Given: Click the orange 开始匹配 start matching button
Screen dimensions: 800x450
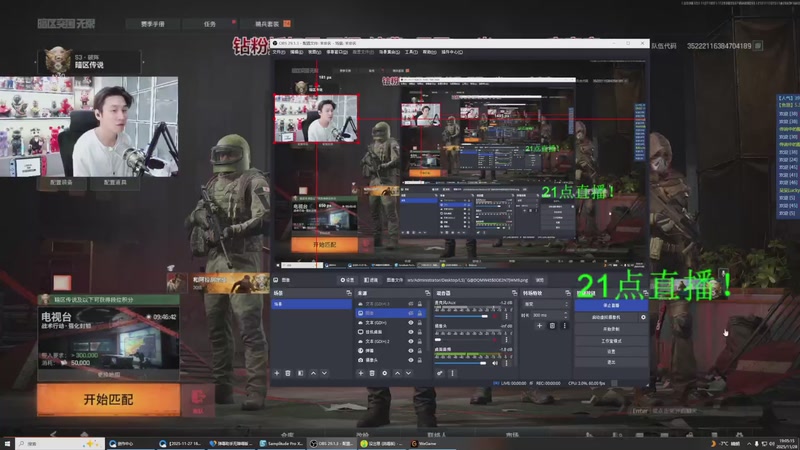Looking at the screenshot, I should [x=109, y=399].
